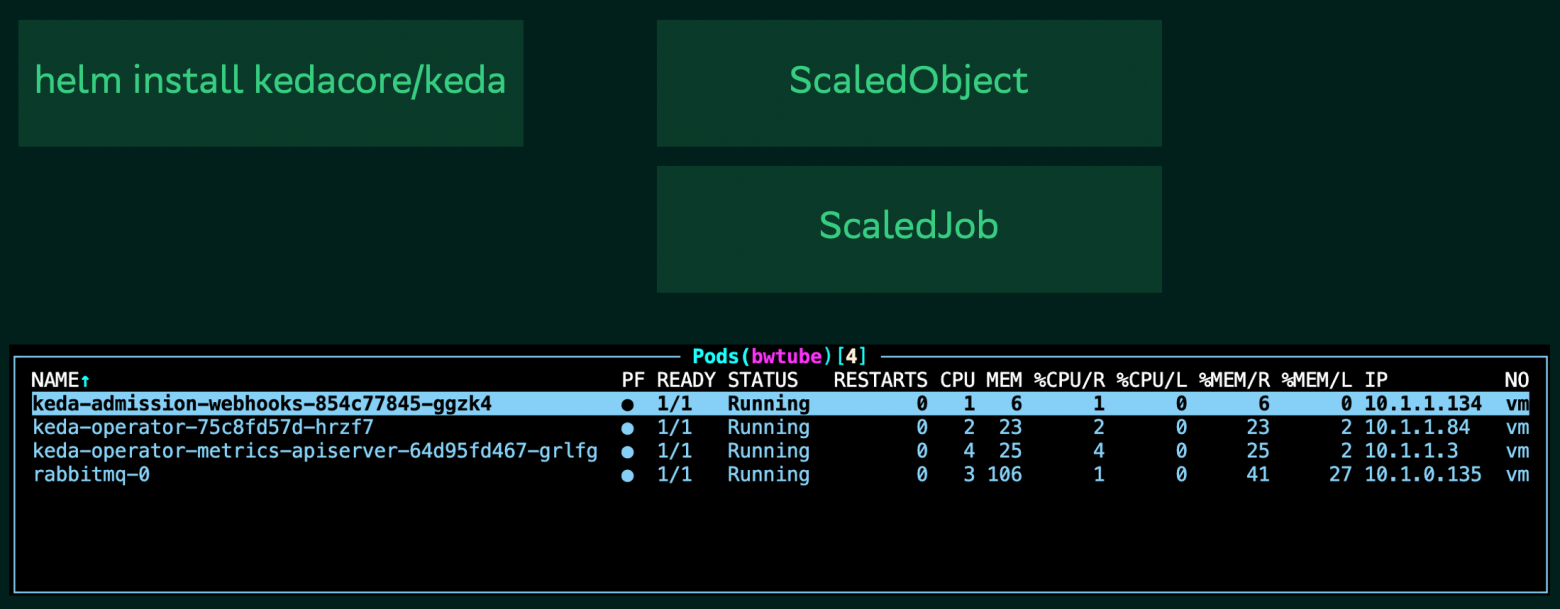Viewport: 1560px width, 609px height.
Task: Click the STATUS column header
Action: pyautogui.click(x=762, y=380)
